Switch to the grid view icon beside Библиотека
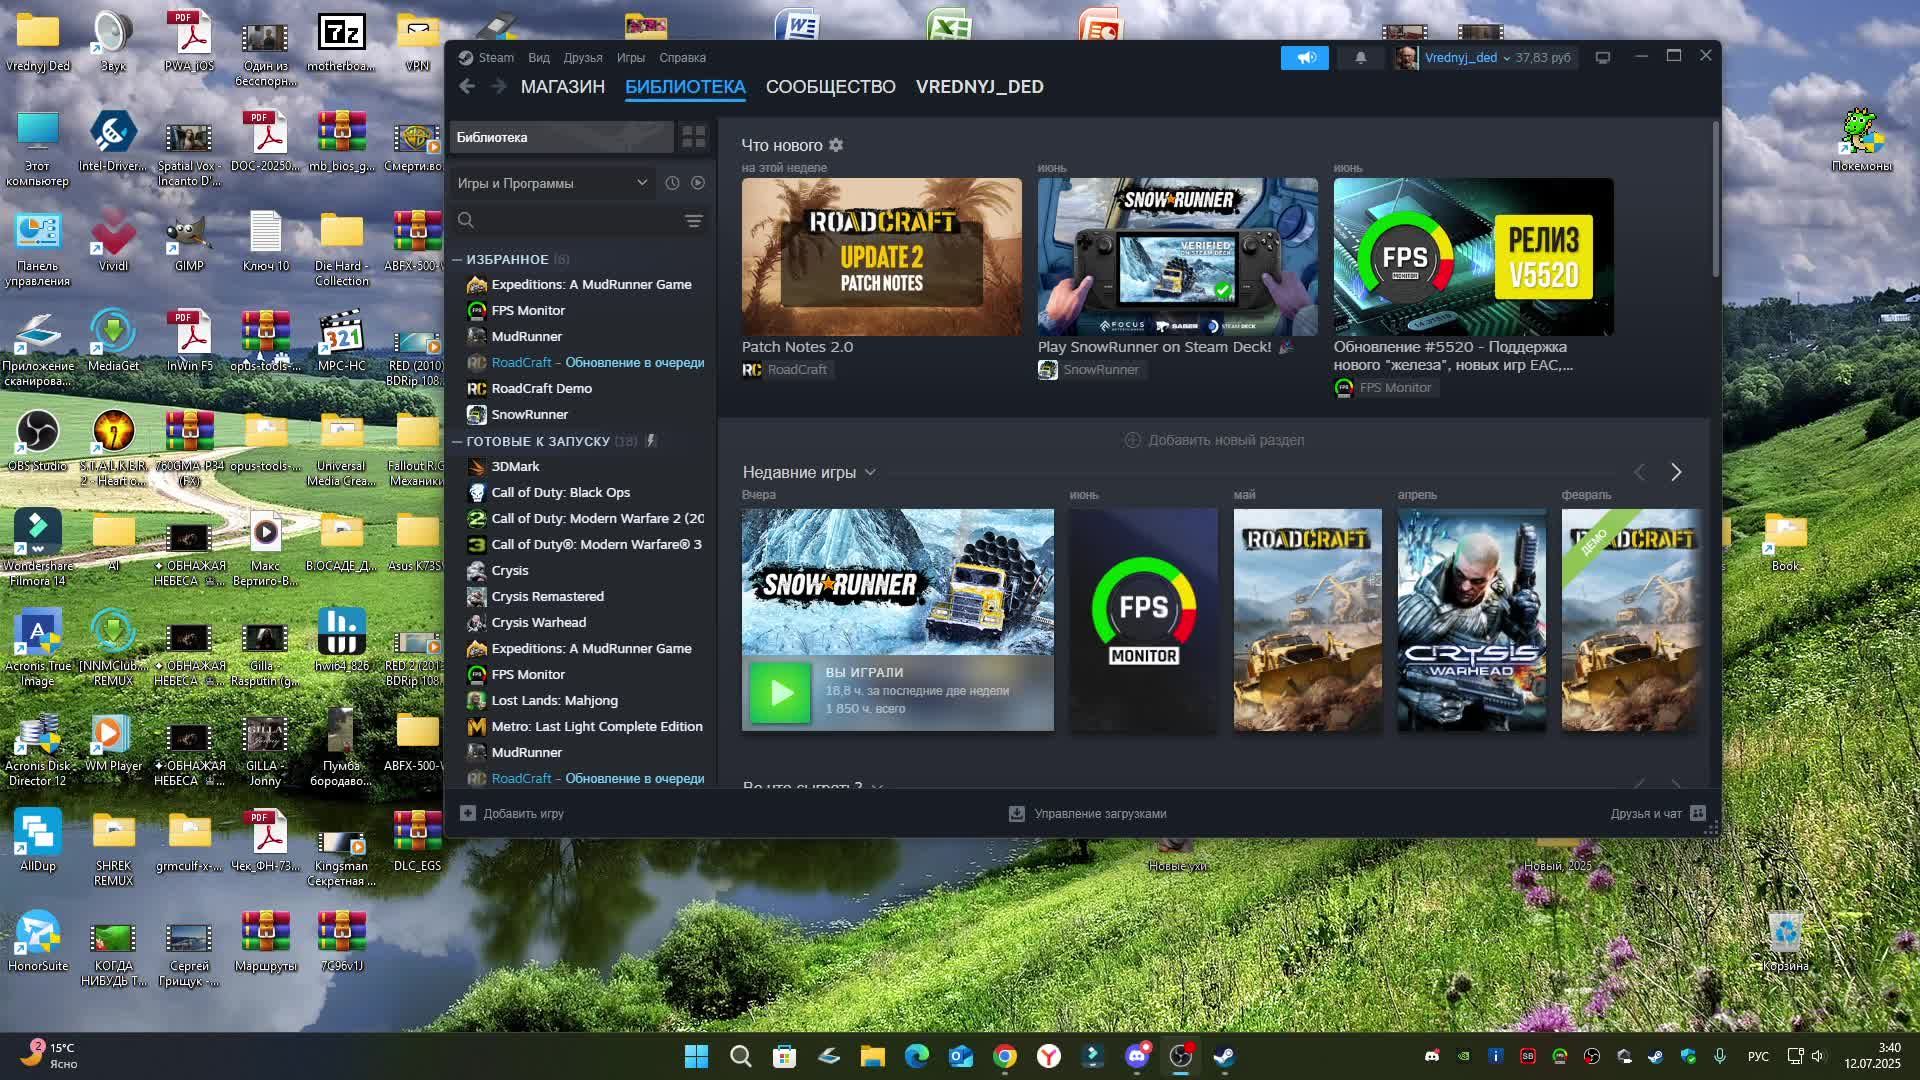Viewport: 1920px width, 1080px height. click(x=693, y=137)
